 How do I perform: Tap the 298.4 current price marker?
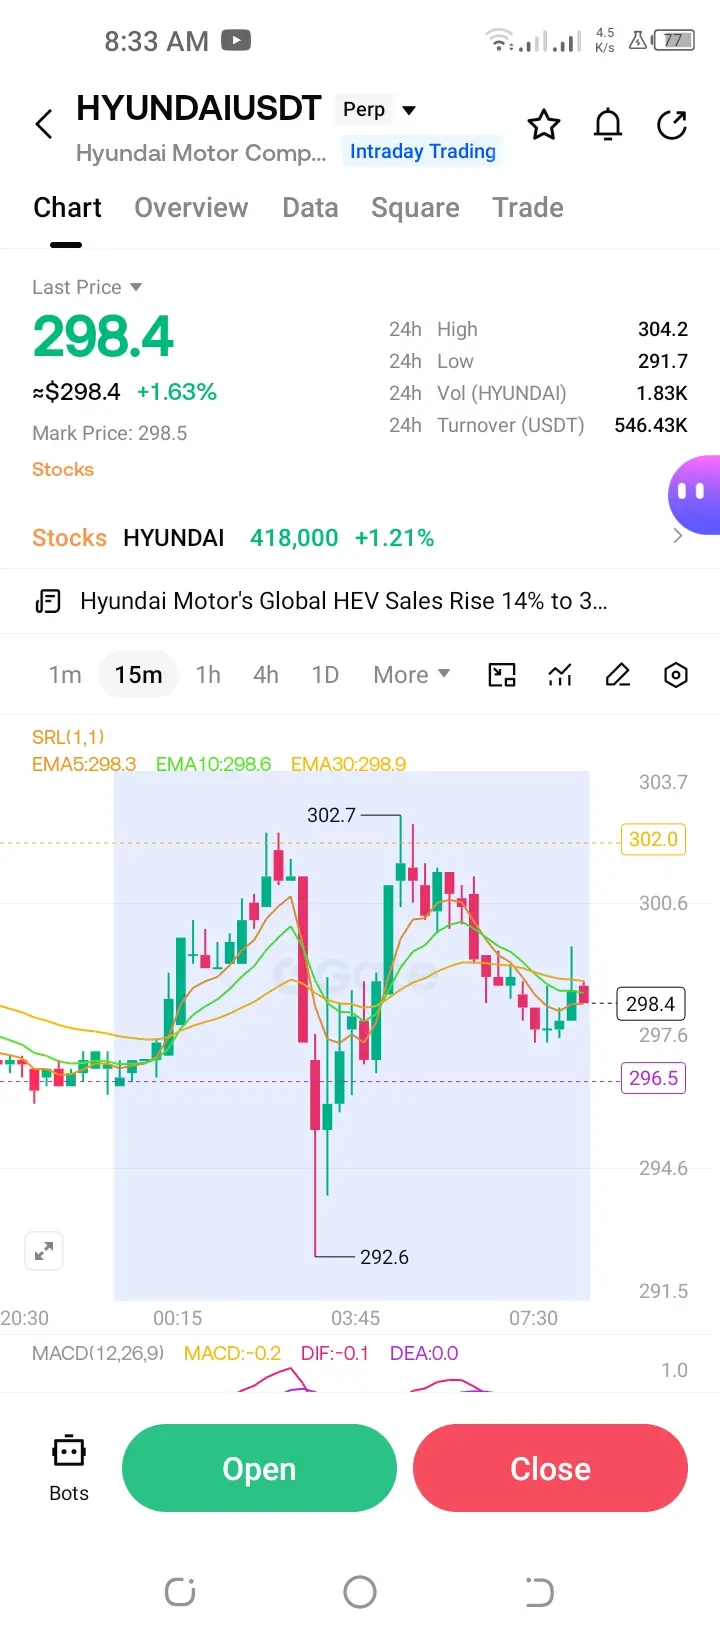click(x=651, y=1003)
